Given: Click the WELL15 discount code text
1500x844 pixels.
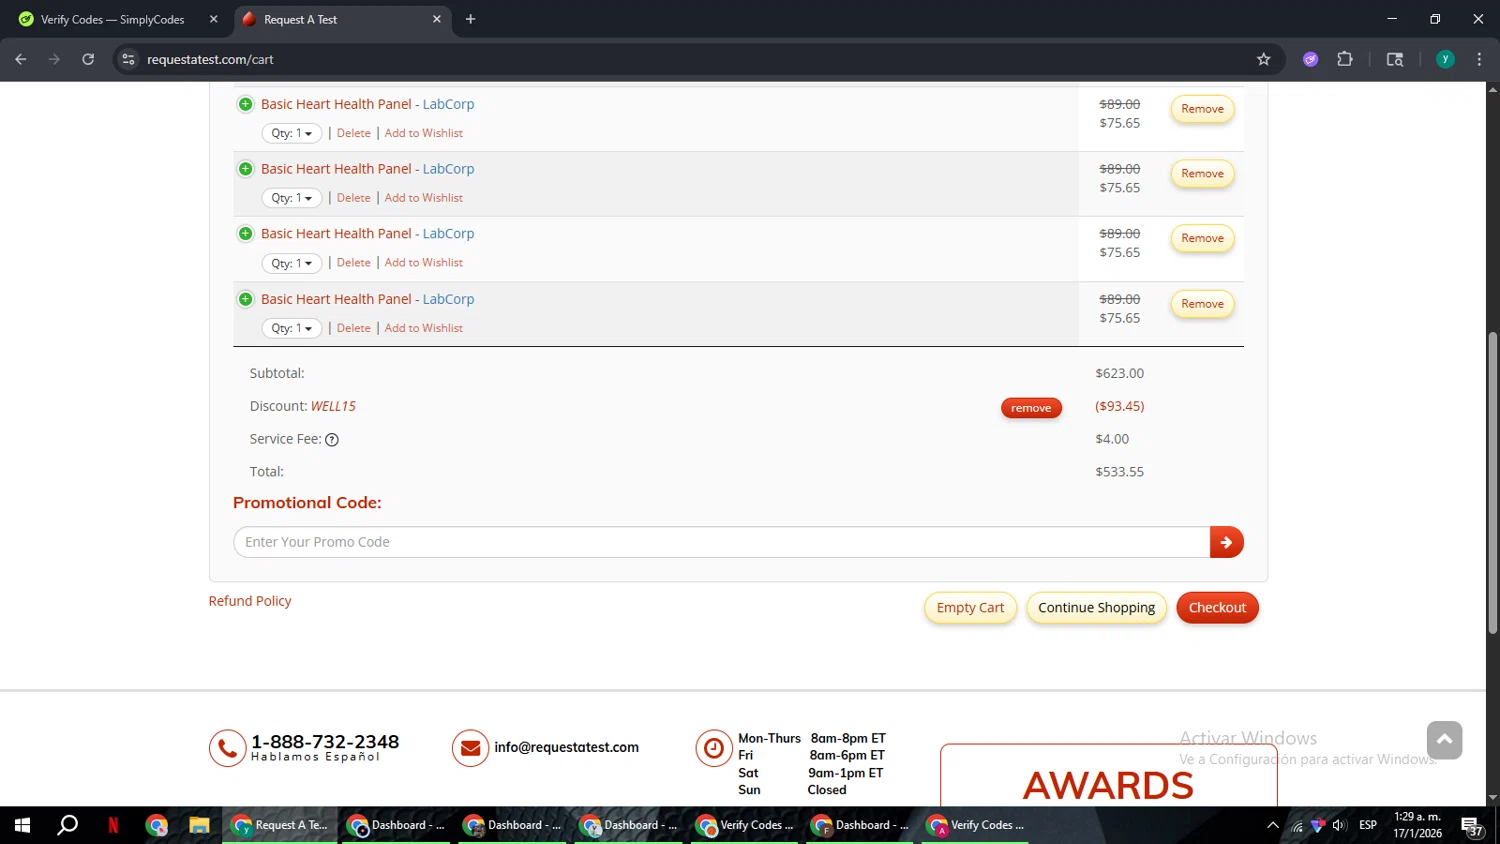Looking at the screenshot, I should pyautogui.click(x=333, y=406).
